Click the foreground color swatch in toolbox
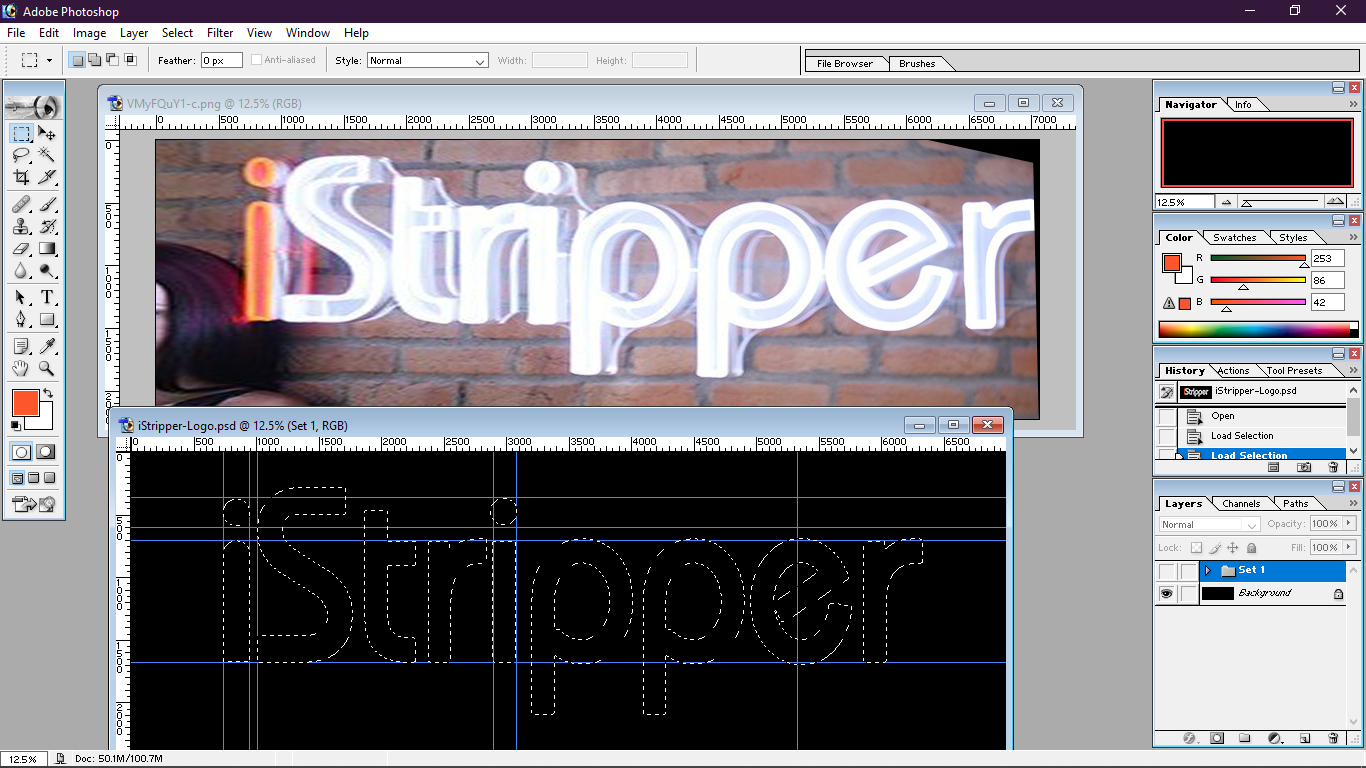The height and width of the screenshot is (768, 1366). [24, 404]
